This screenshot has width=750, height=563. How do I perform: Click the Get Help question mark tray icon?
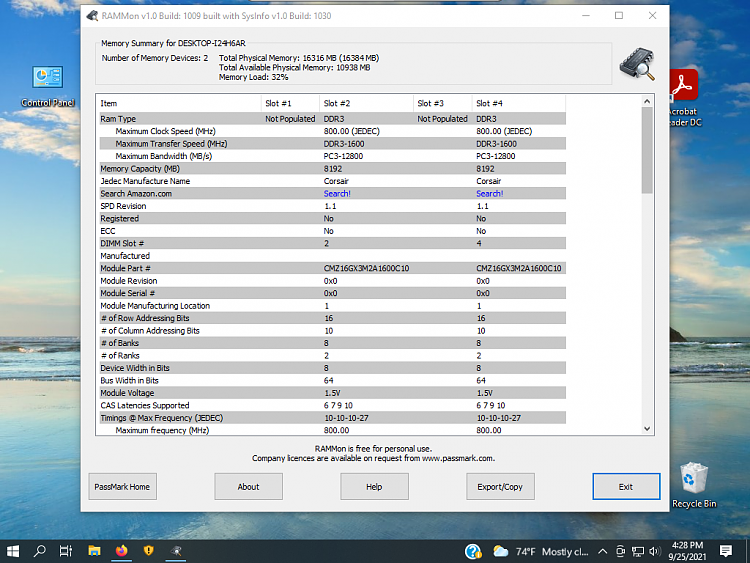click(x=473, y=552)
